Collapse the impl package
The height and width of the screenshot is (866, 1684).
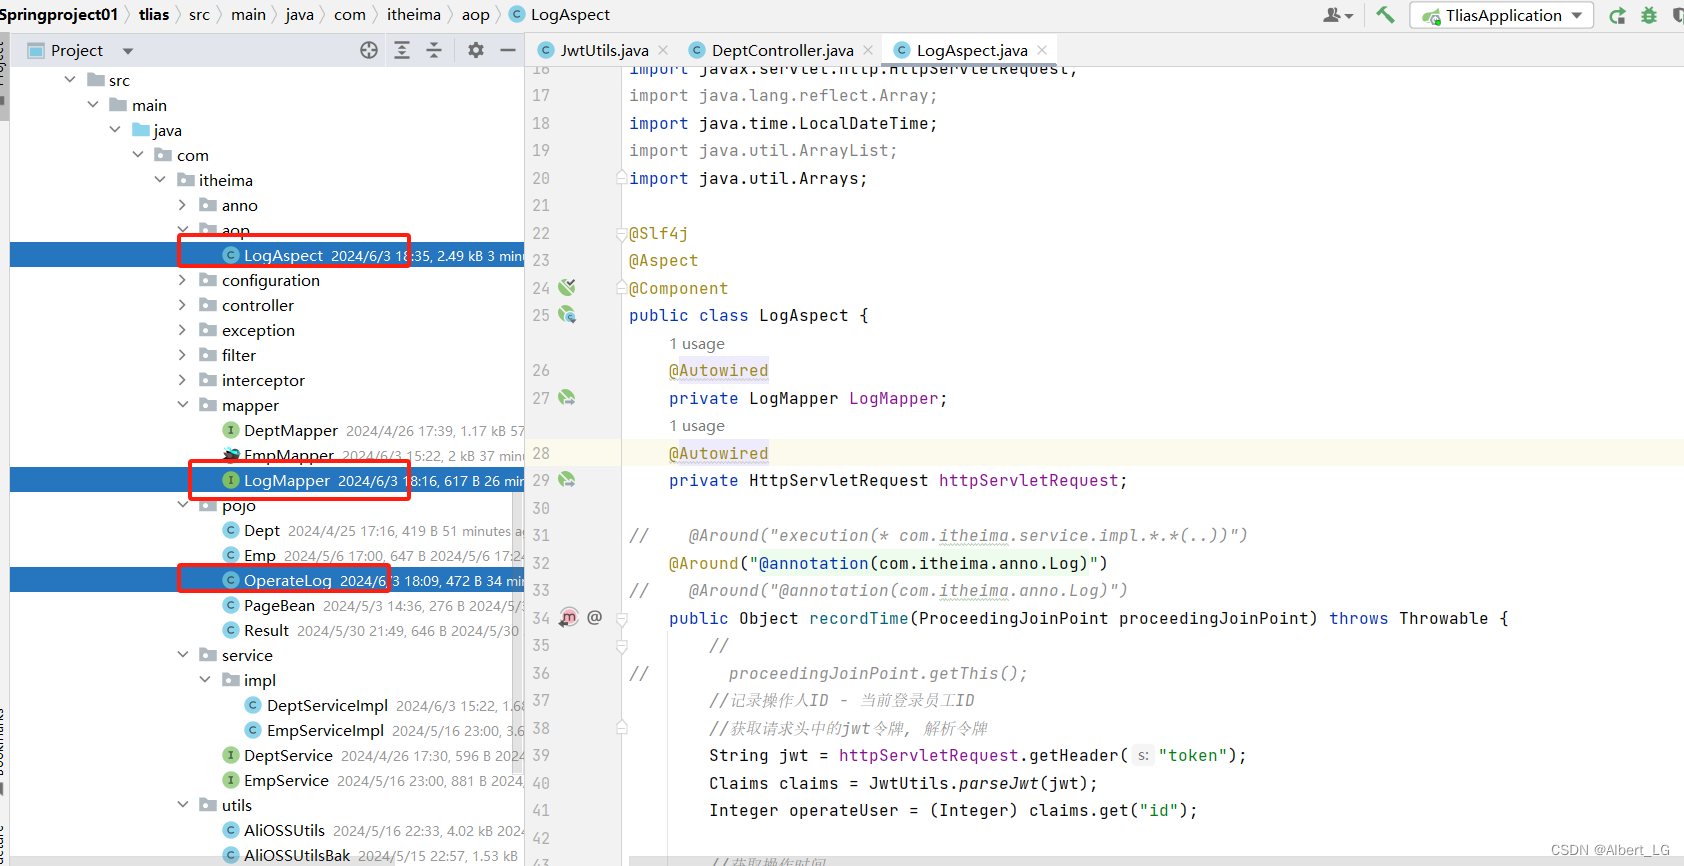tap(205, 680)
